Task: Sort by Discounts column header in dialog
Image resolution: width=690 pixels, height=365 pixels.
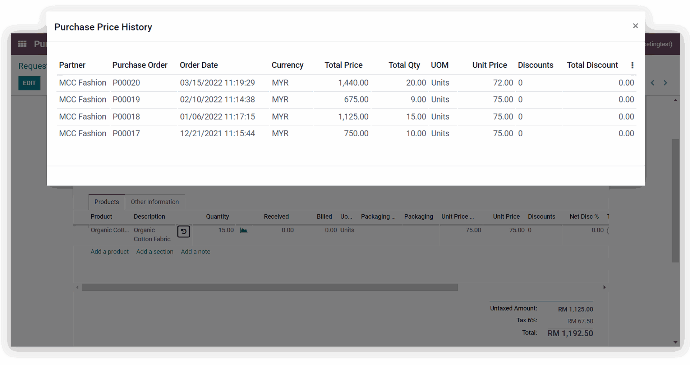Action: pos(536,65)
